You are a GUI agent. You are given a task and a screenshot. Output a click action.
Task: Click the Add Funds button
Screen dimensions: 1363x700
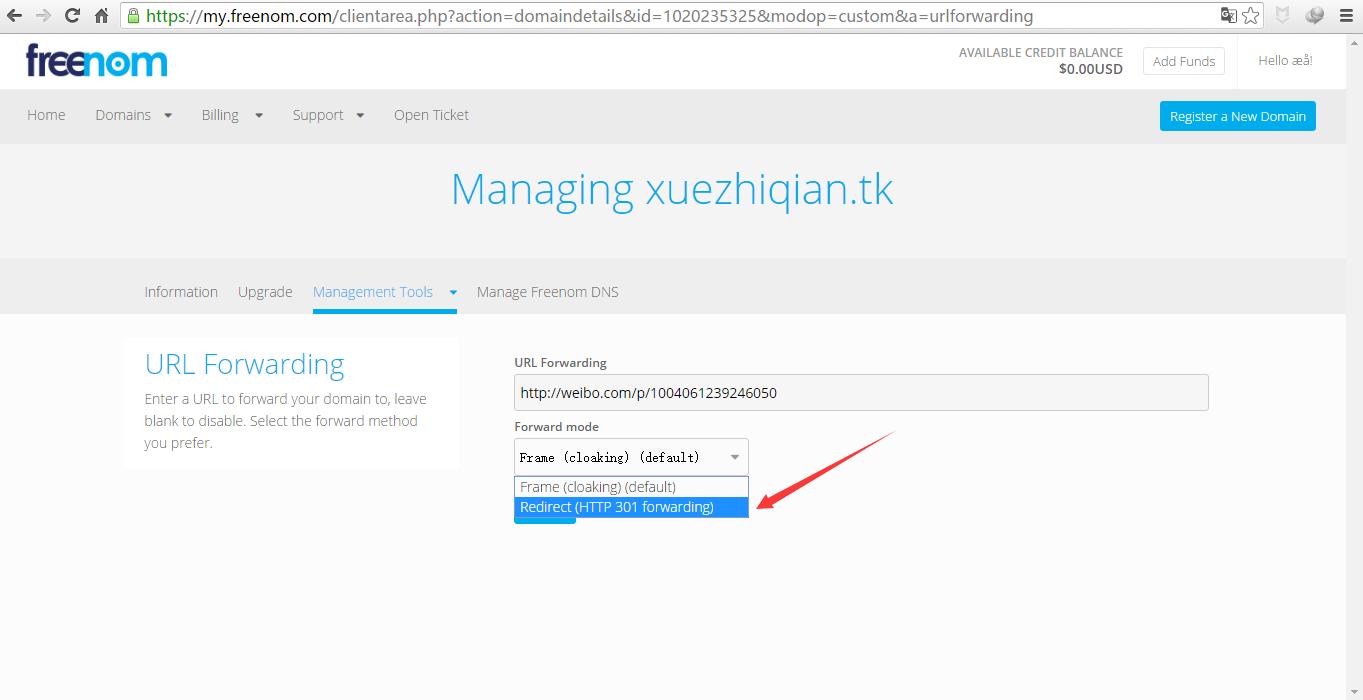point(1183,61)
